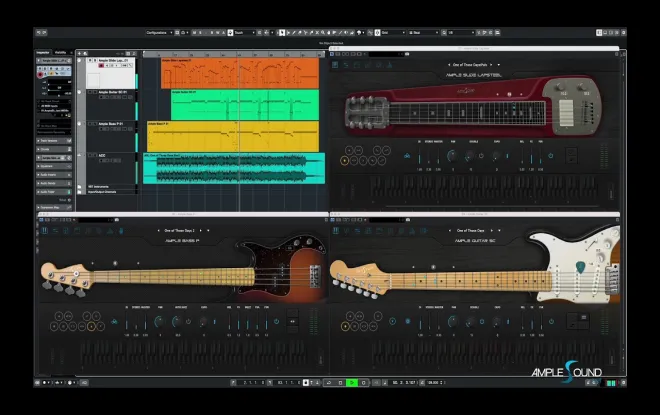Toggle the transport Cycle loop button
Screen dimensions: 660x415
point(329,382)
